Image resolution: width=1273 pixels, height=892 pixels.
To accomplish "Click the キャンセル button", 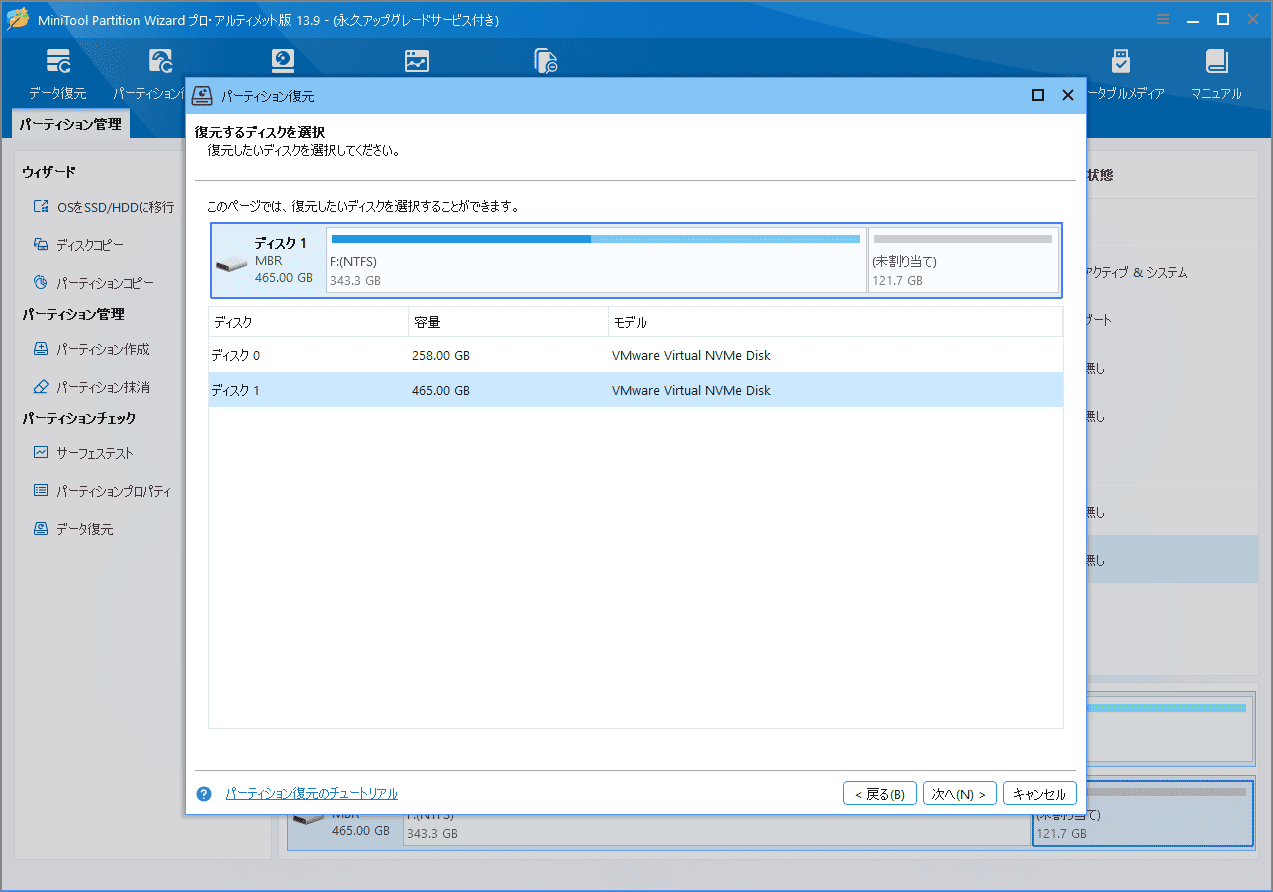I will point(1040,794).
